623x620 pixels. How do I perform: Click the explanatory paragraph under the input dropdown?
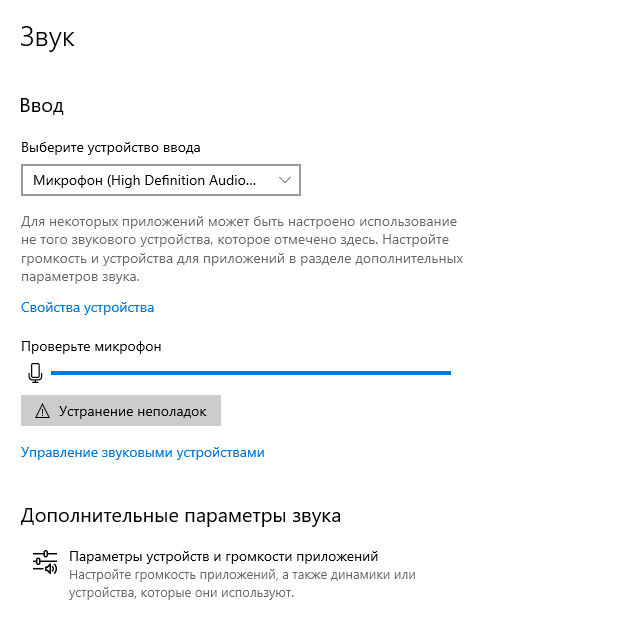(240, 248)
